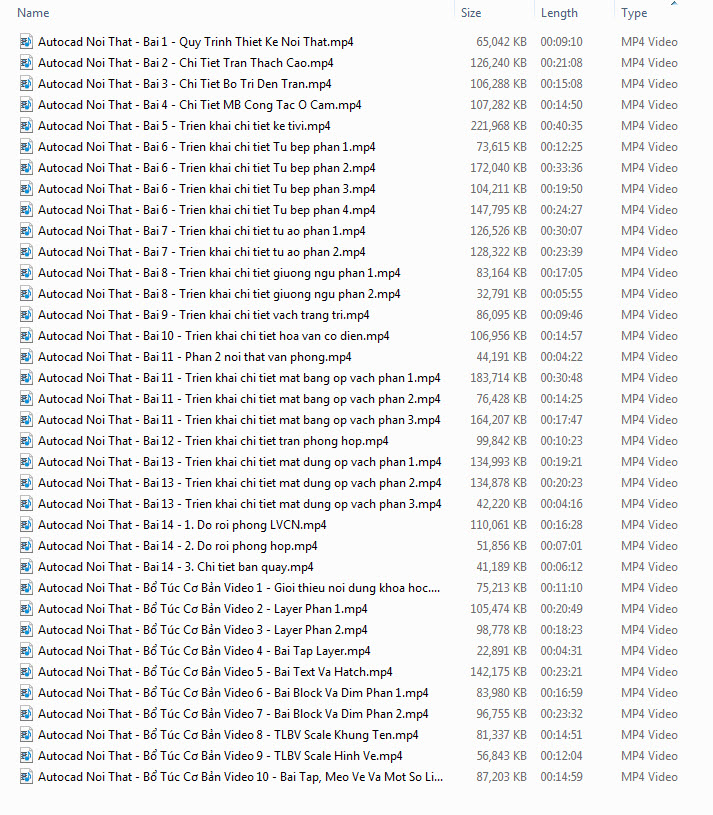Screen dimensions: 713x815
Task: Select file Bai 13 mat dung op vach phan 3.mp4
Action: (240, 504)
